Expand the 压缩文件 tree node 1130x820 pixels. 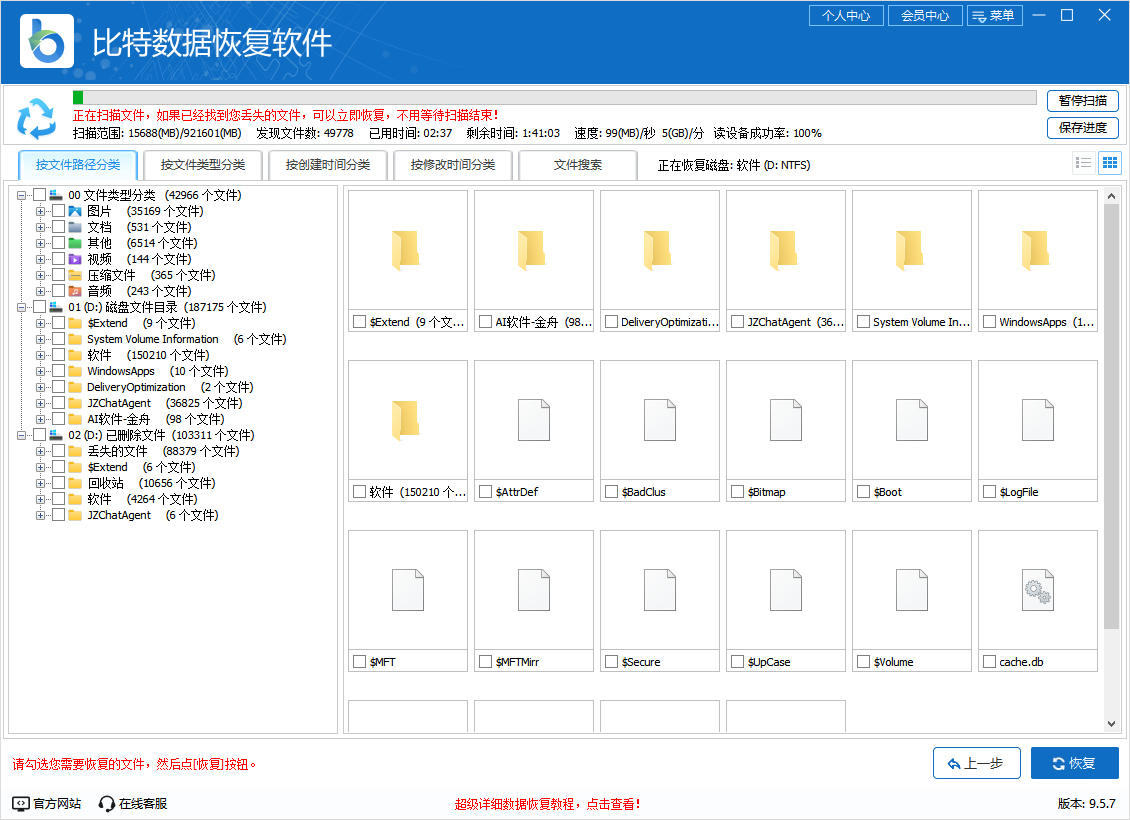(41, 275)
